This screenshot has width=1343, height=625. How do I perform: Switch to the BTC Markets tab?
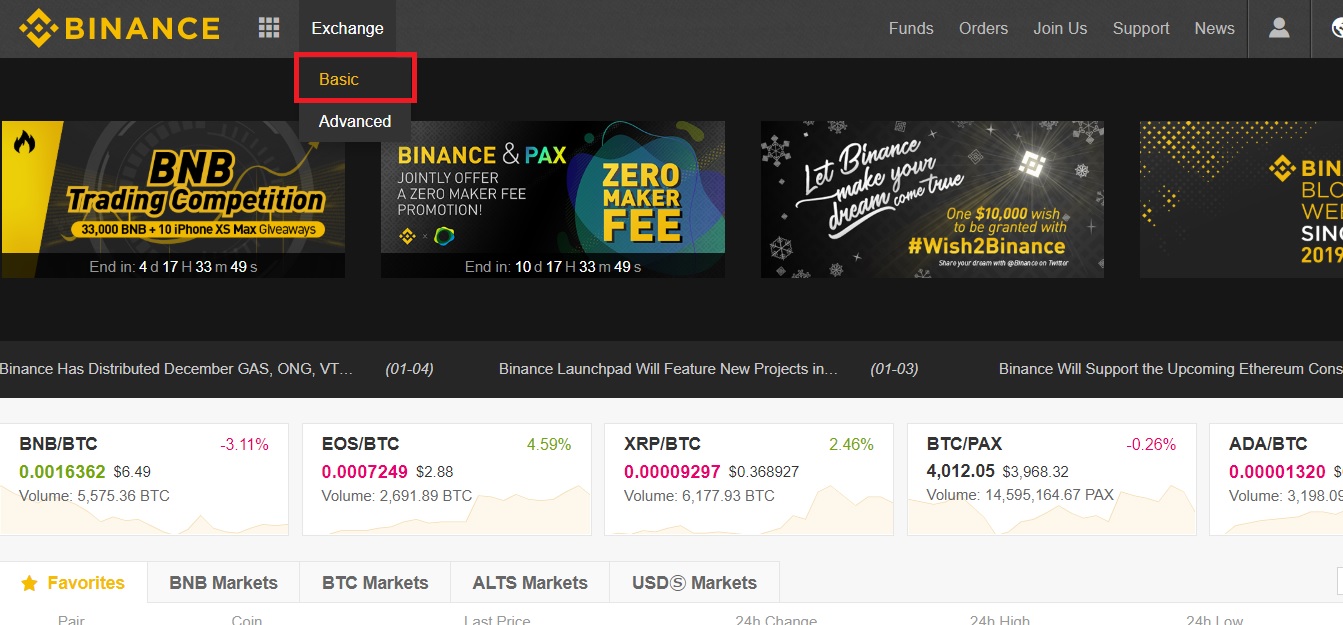coord(375,583)
